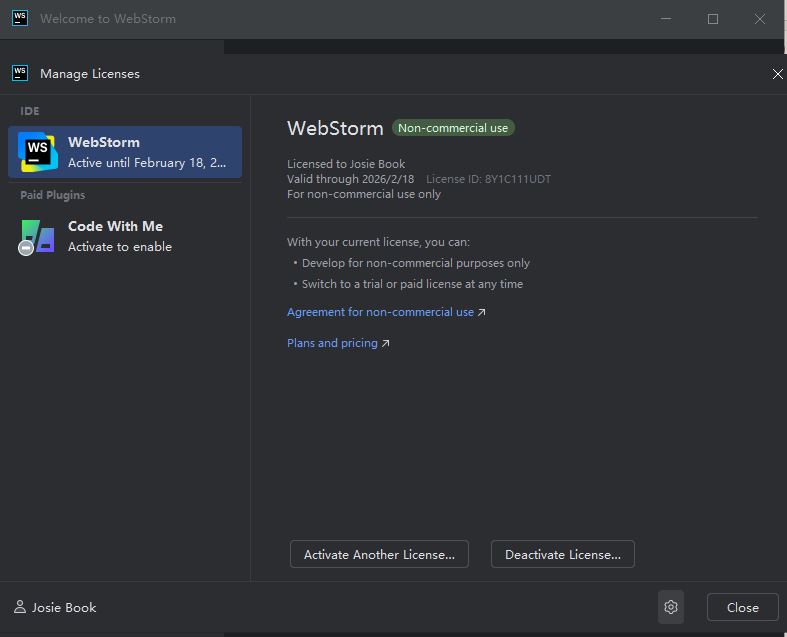
Task: Click Activate Another License button
Action: pos(379,554)
